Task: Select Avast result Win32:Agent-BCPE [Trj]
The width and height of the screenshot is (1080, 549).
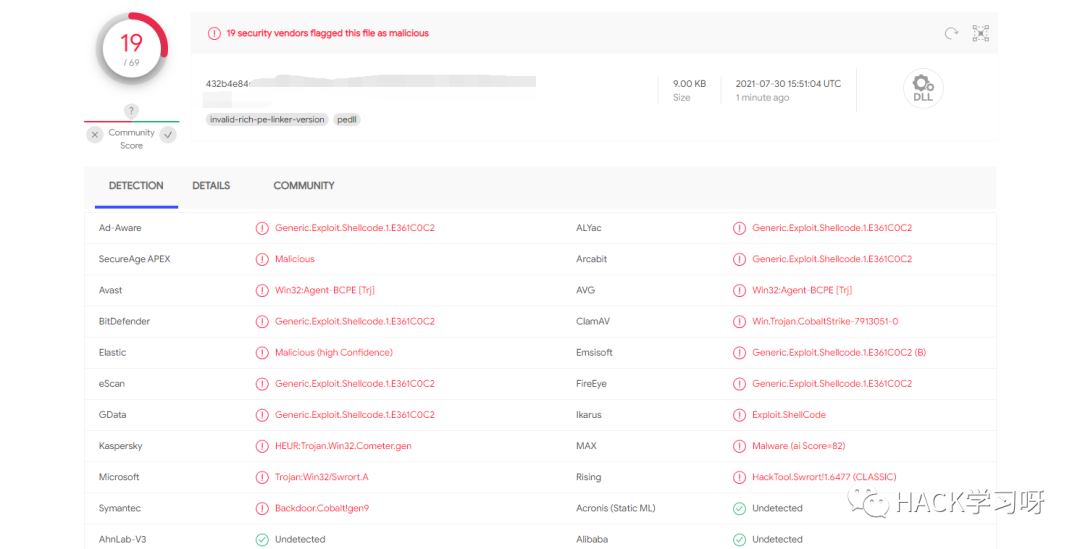Action: click(325, 290)
